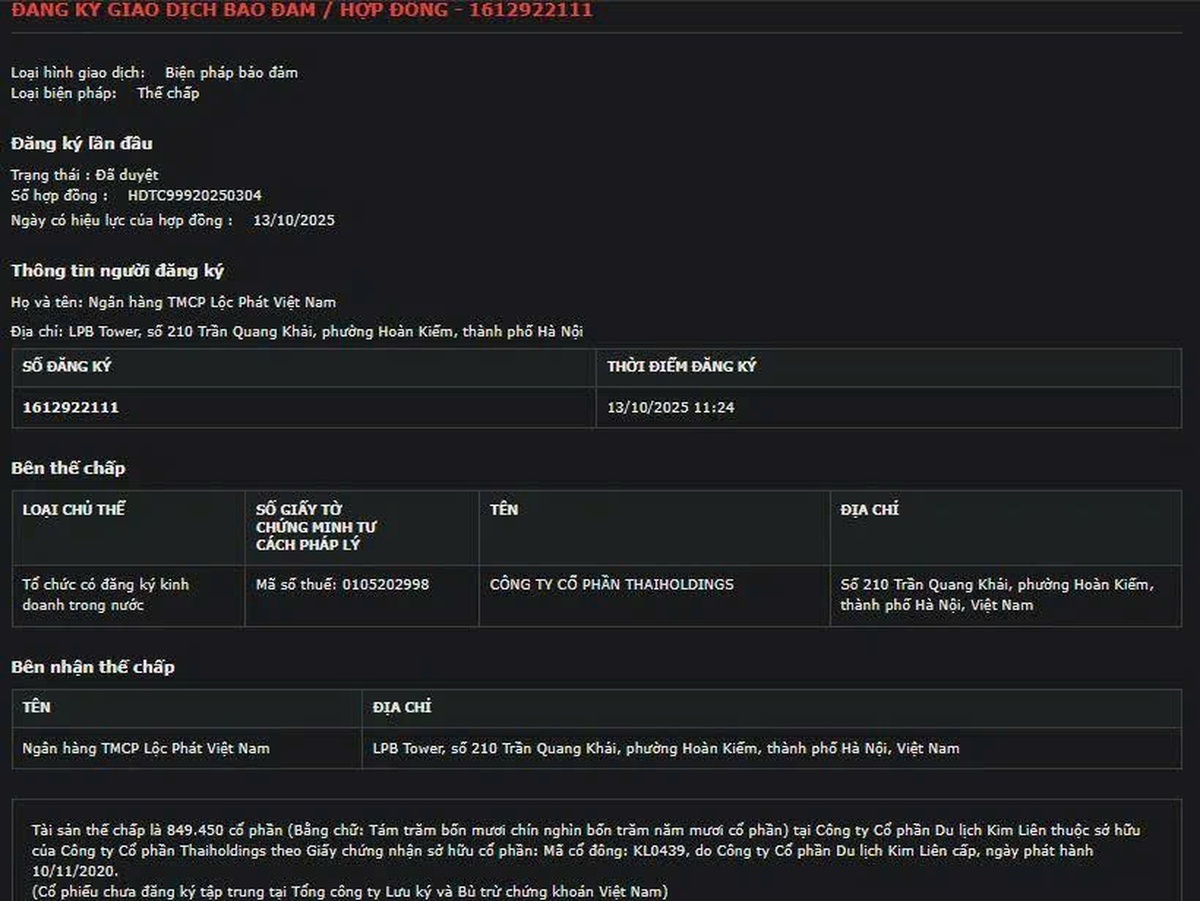Image resolution: width=1200 pixels, height=901 pixels.
Task: Click the 'LOẠI CHỦ THỂ' column header
Action: (74, 510)
